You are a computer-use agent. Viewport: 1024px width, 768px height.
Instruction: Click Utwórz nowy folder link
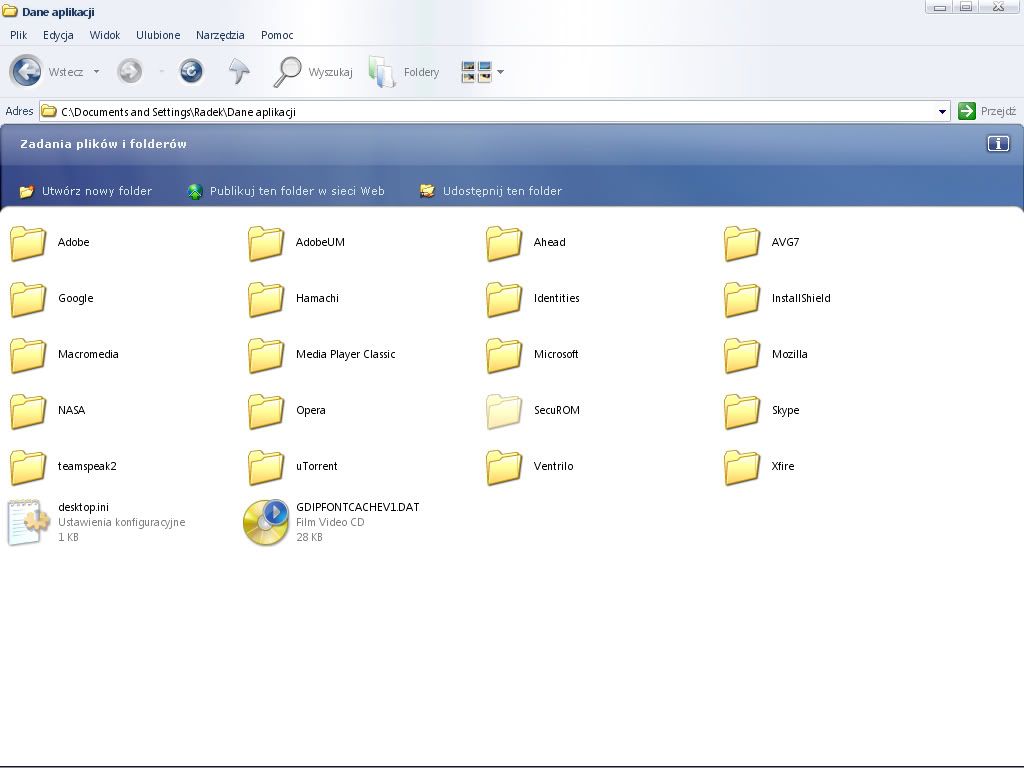[86, 191]
